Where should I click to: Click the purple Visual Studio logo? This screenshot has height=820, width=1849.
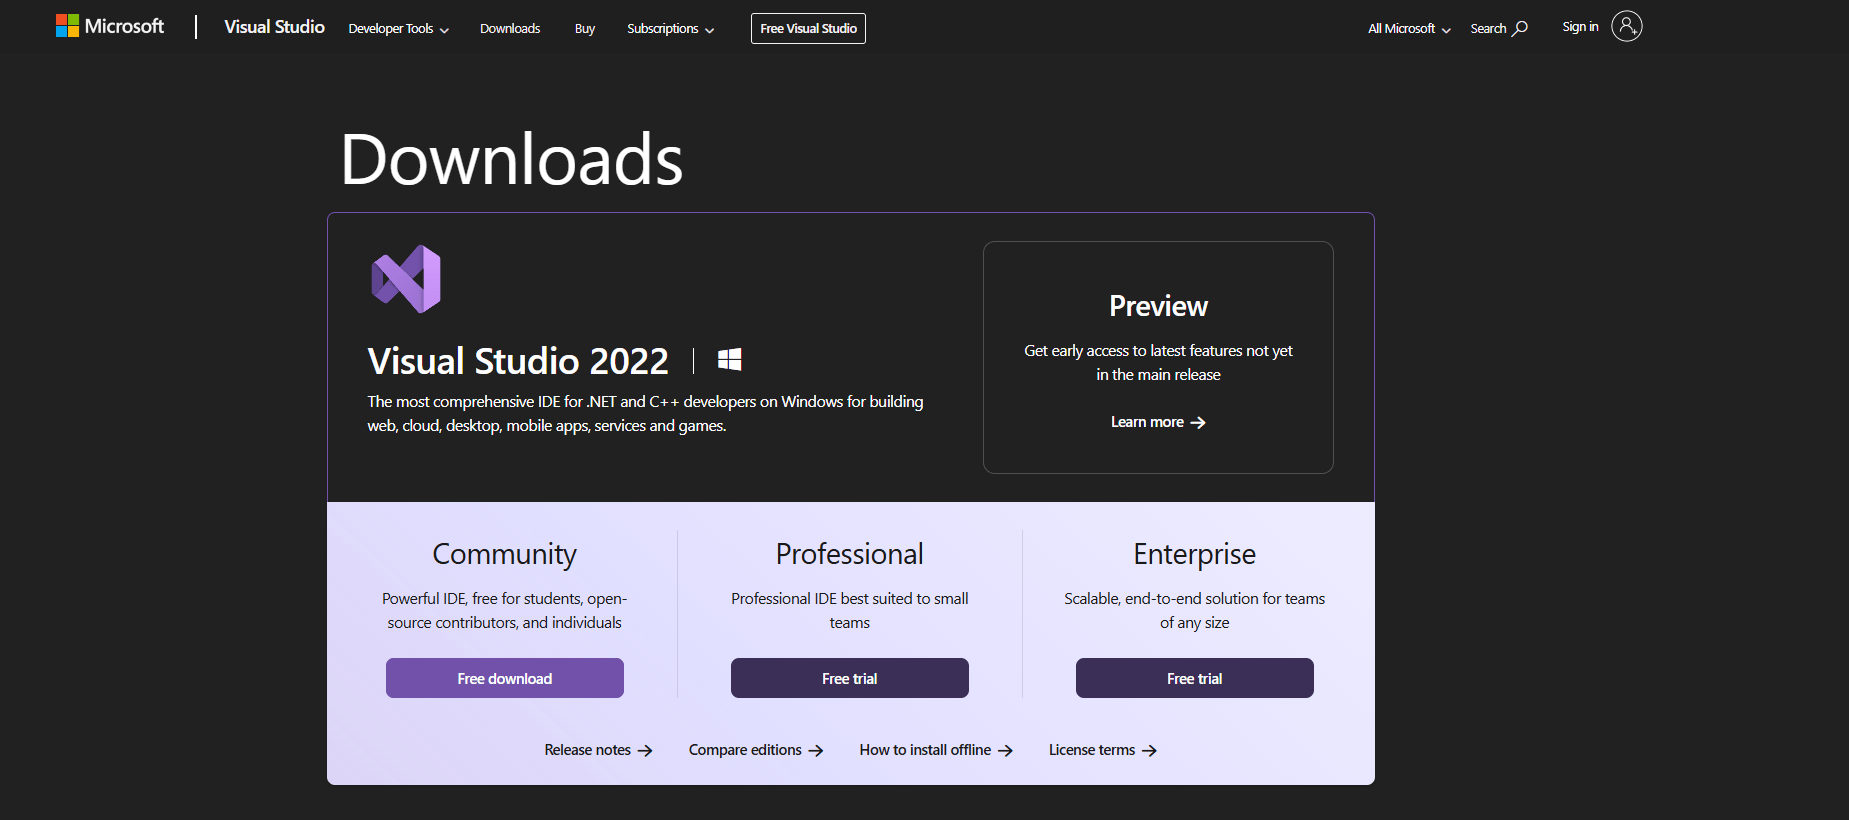point(406,279)
